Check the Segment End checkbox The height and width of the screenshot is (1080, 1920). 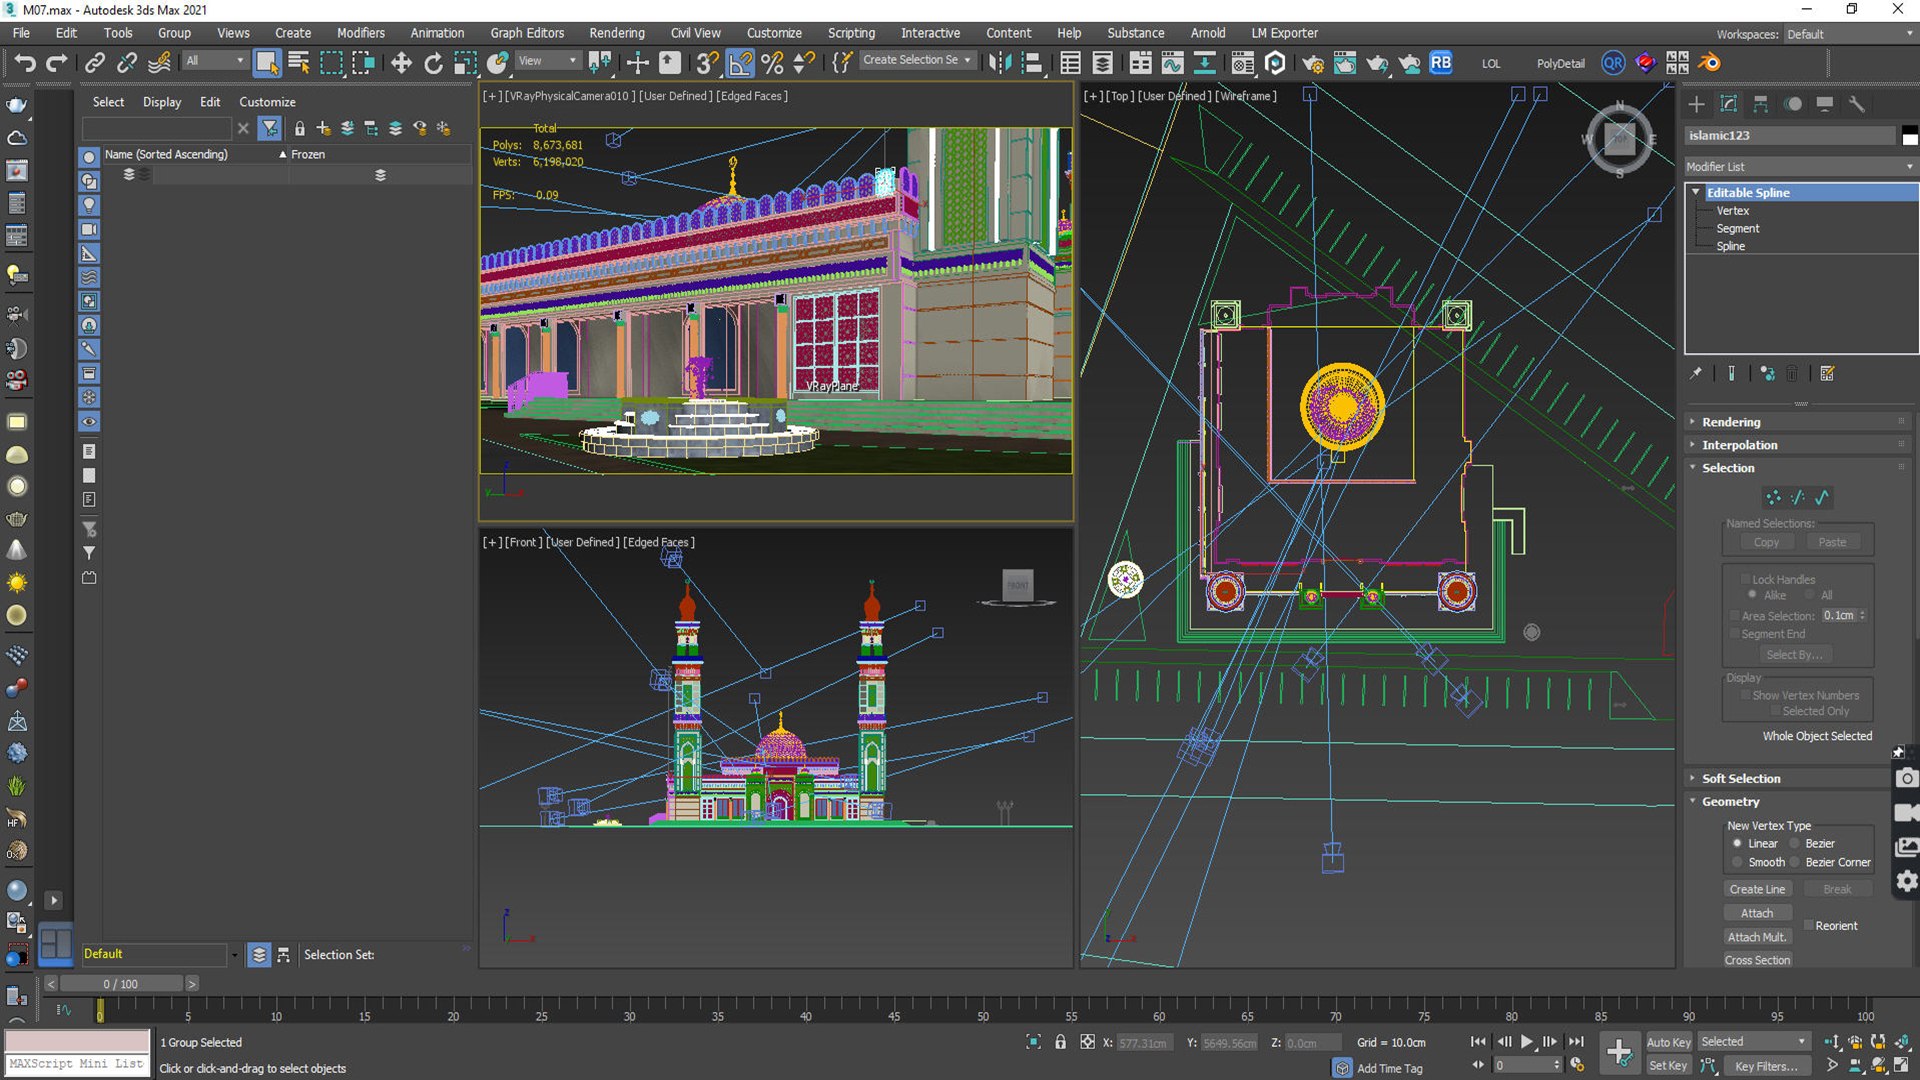coord(1735,634)
